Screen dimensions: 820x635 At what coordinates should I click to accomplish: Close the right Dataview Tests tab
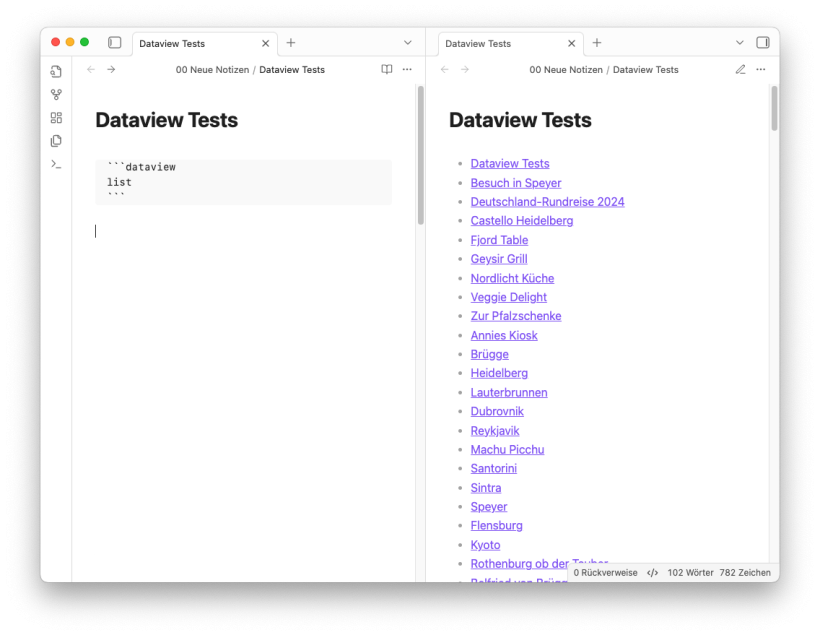pos(572,43)
